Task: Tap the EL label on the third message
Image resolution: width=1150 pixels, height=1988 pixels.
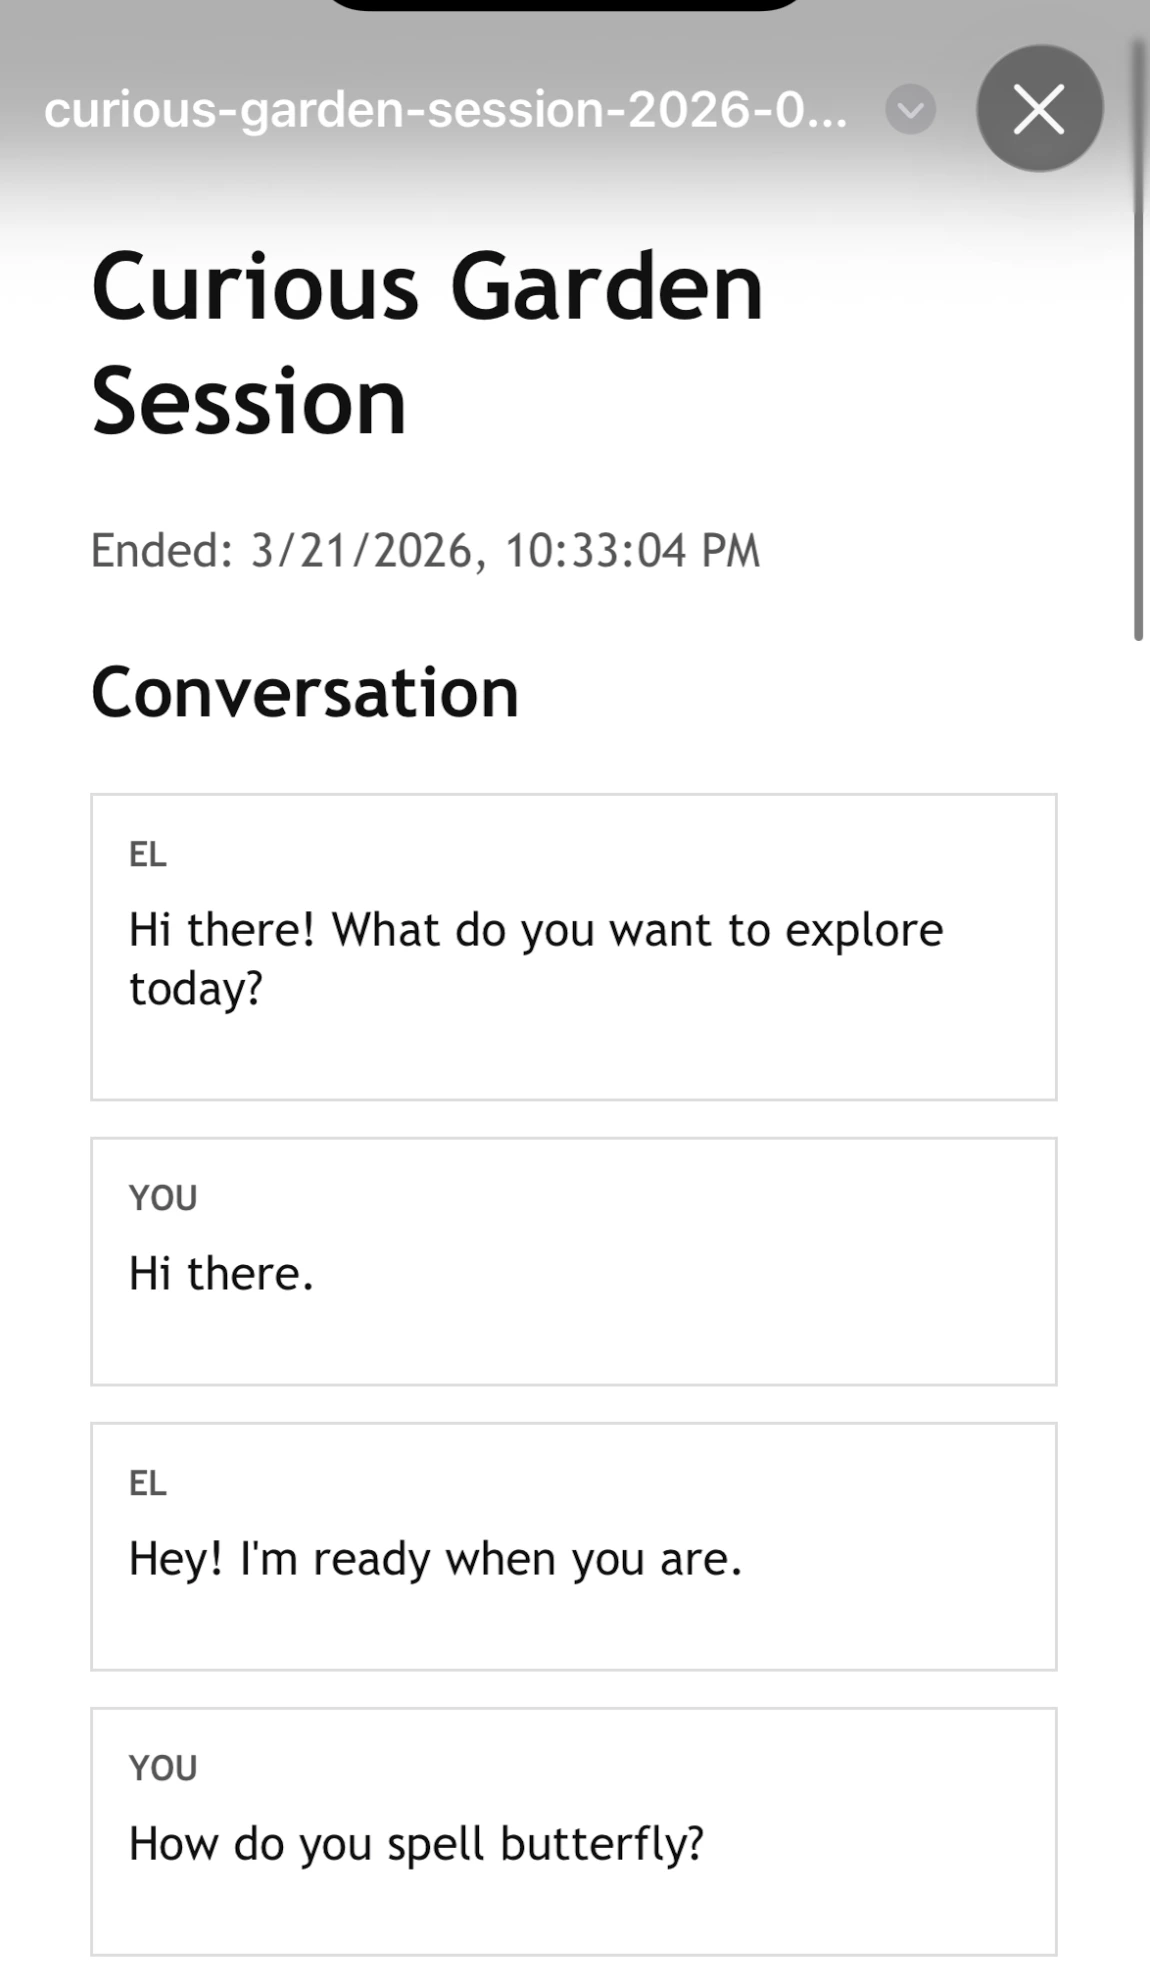Action: pyautogui.click(x=147, y=1483)
